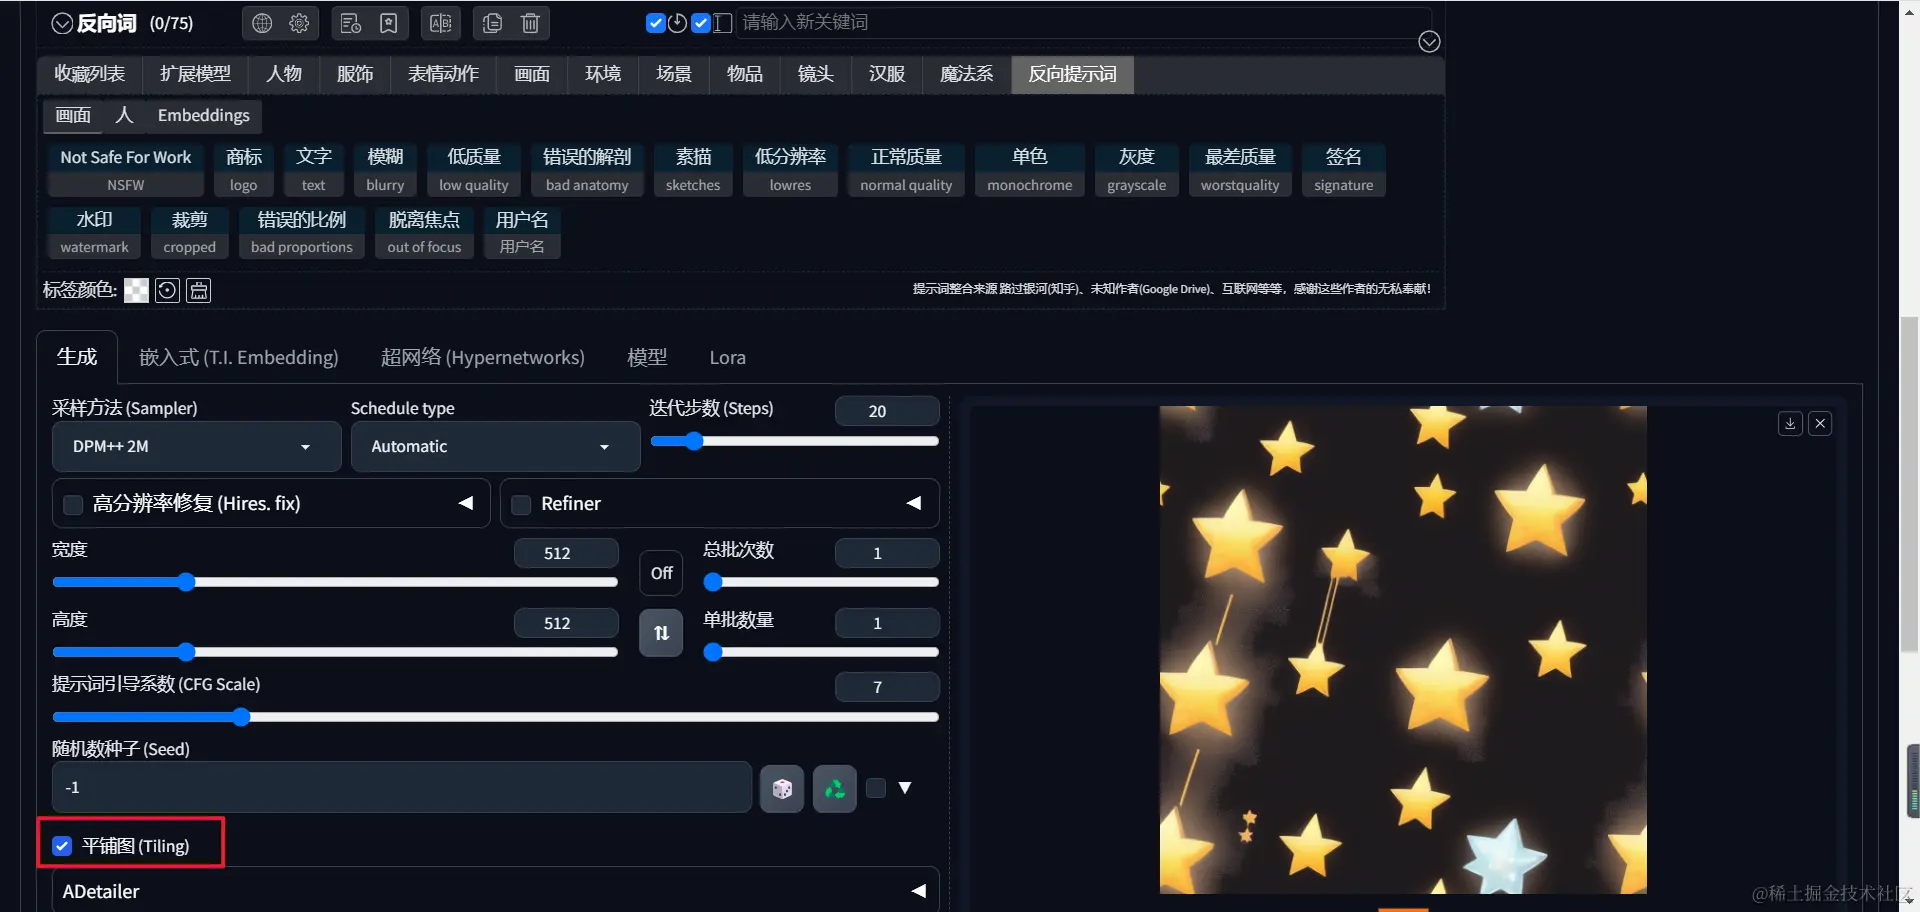Randomize seed with the dice icon
Screen dimensions: 1920x912
[x=782, y=789]
